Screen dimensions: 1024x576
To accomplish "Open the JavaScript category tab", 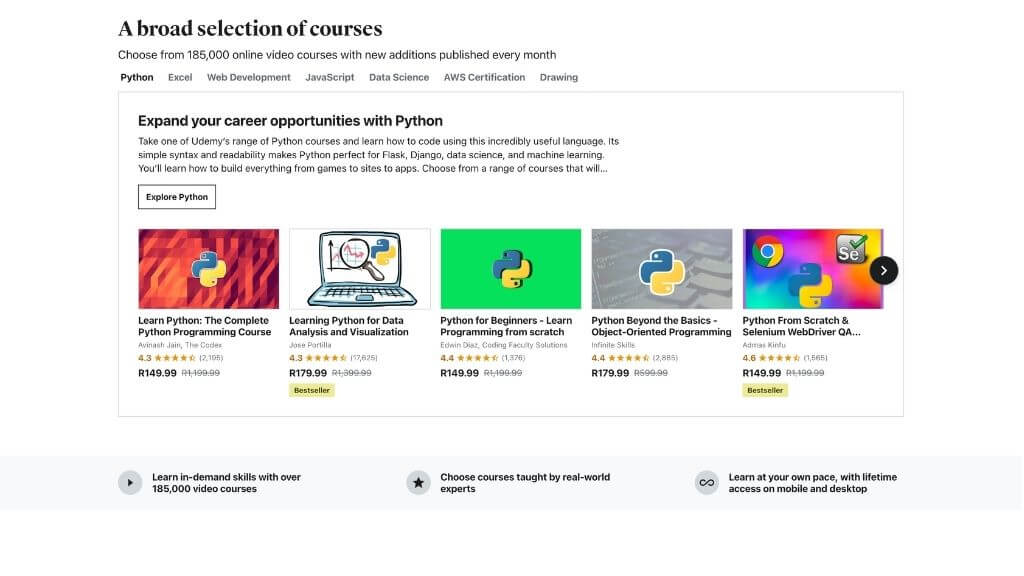I will tap(330, 77).
